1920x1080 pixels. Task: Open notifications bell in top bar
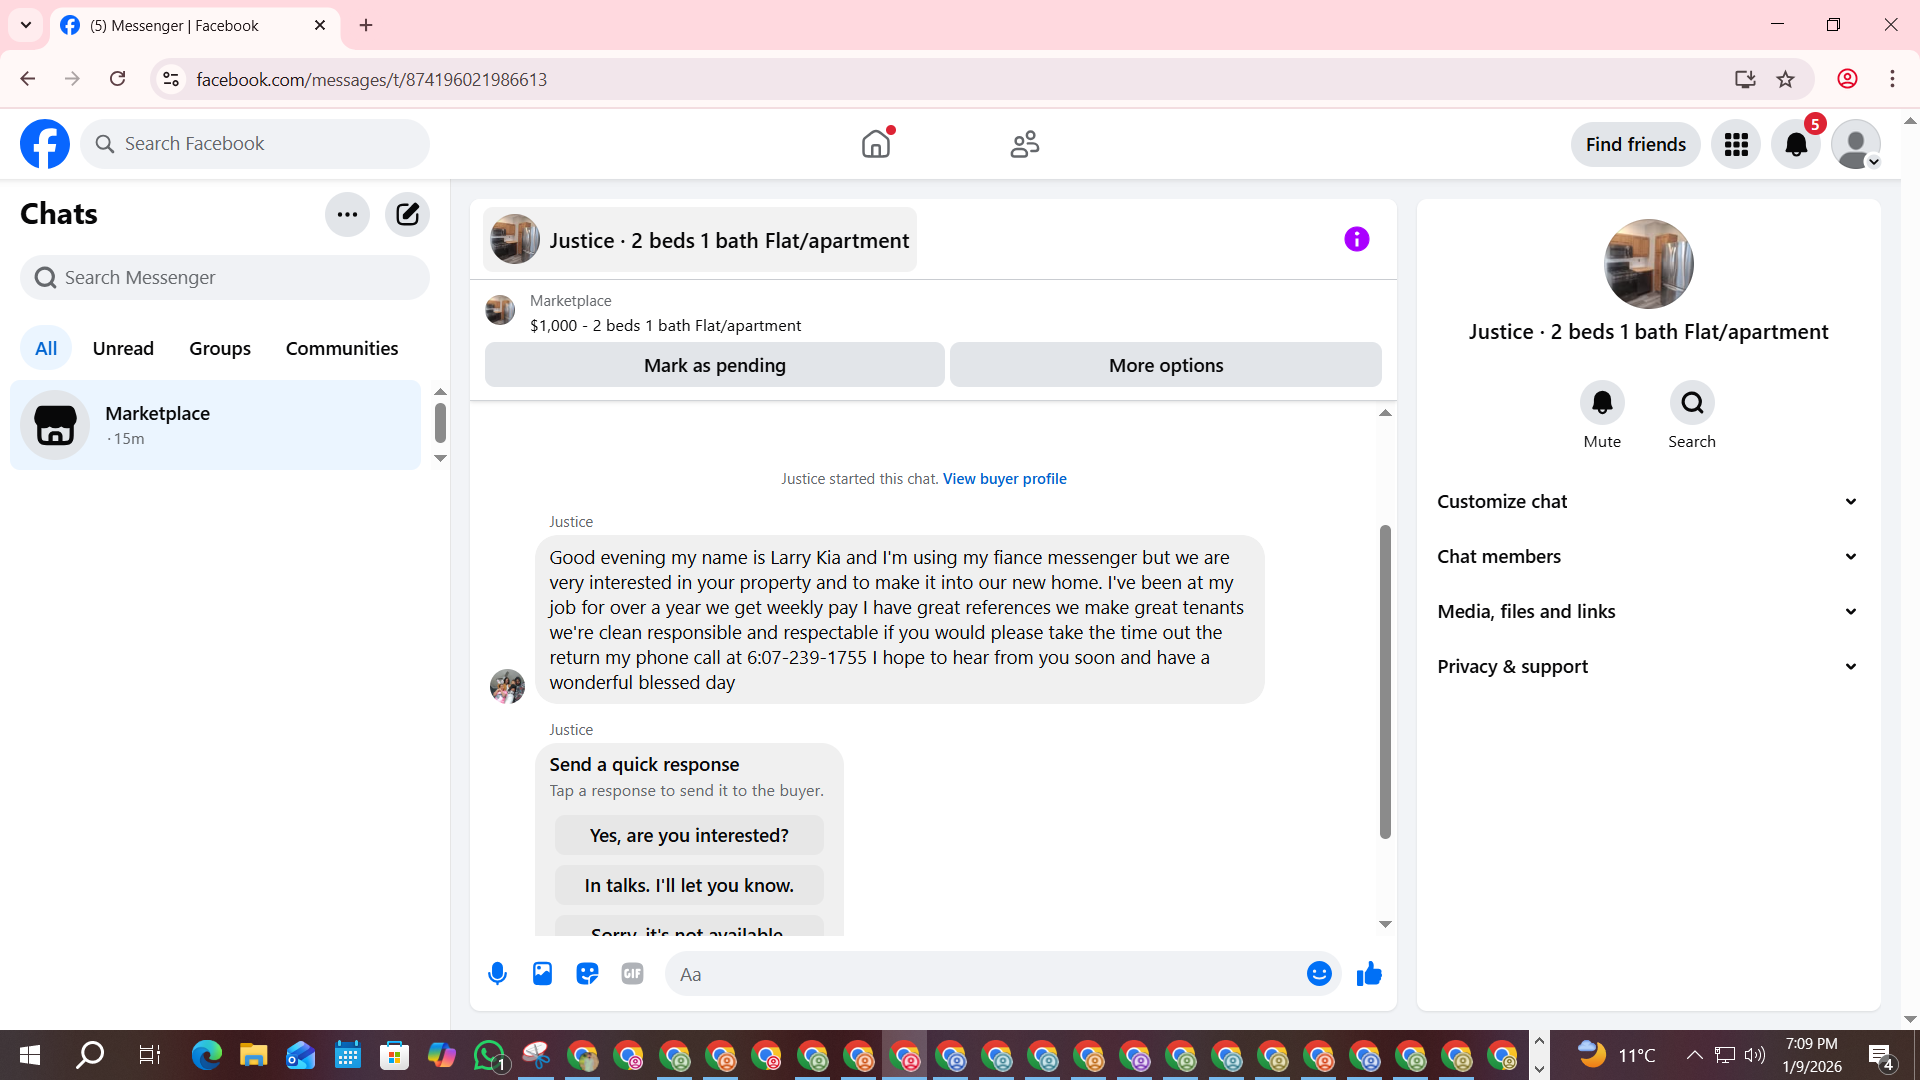pyautogui.click(x=1796, y=144)
